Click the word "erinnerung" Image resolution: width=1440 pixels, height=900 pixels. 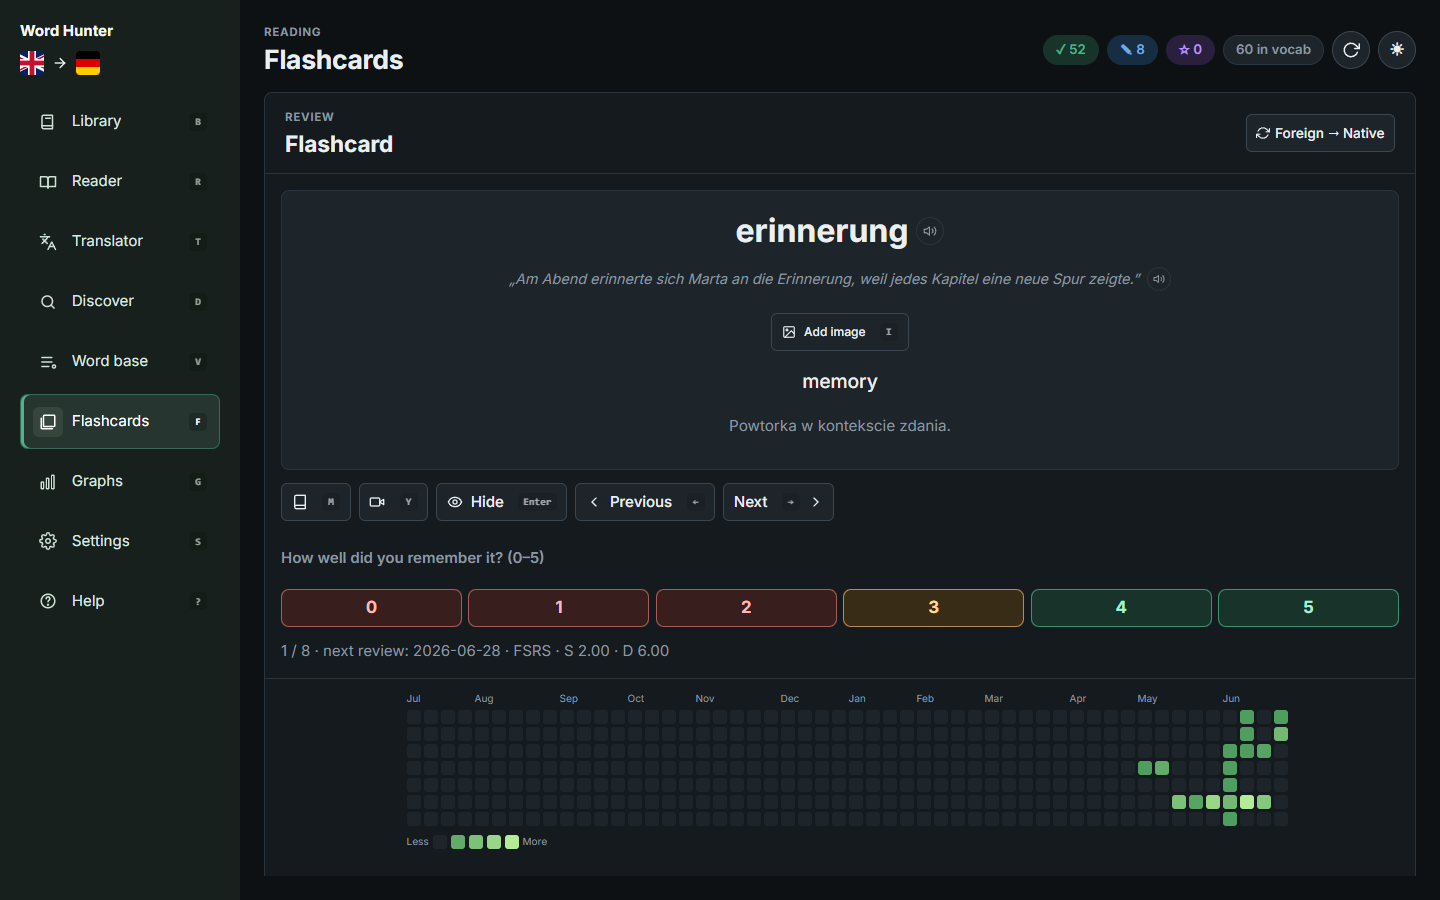pos(821,231)
